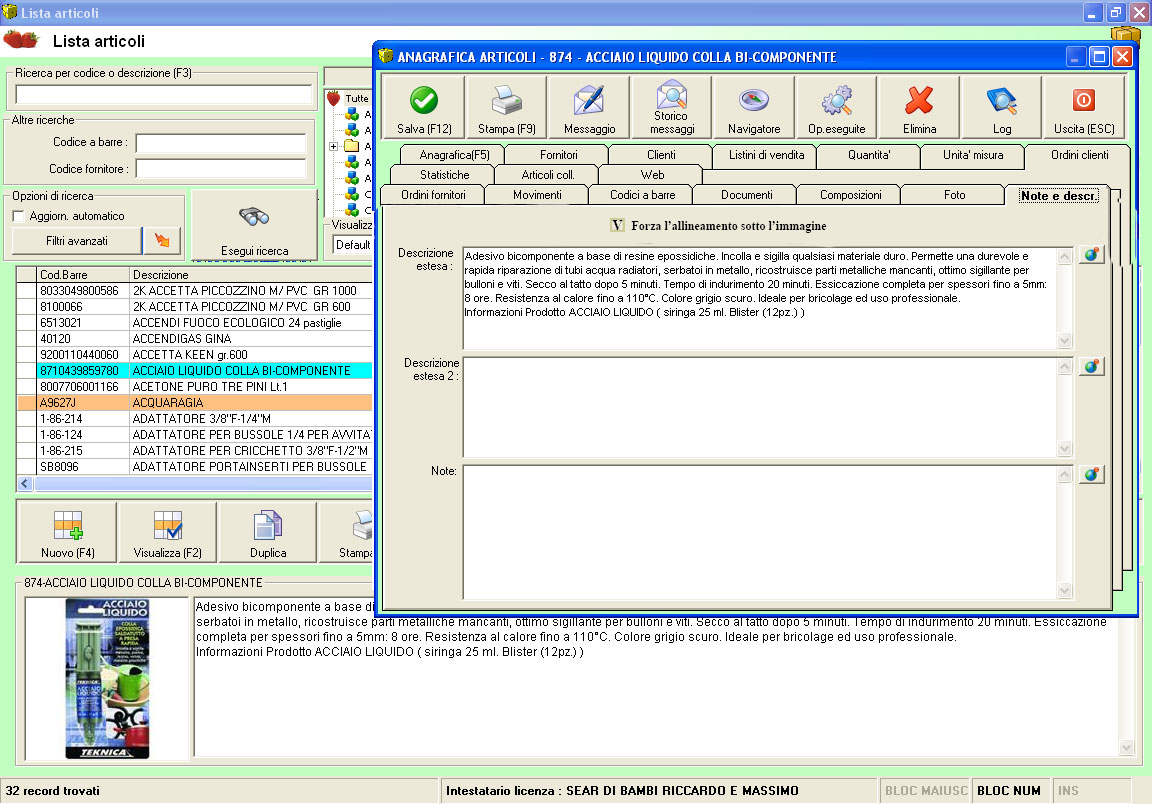Viewport: 1152px width, 804px height.
Task: Click the Esegui ricerca binoculars button
Action: (x=254, y=226)
